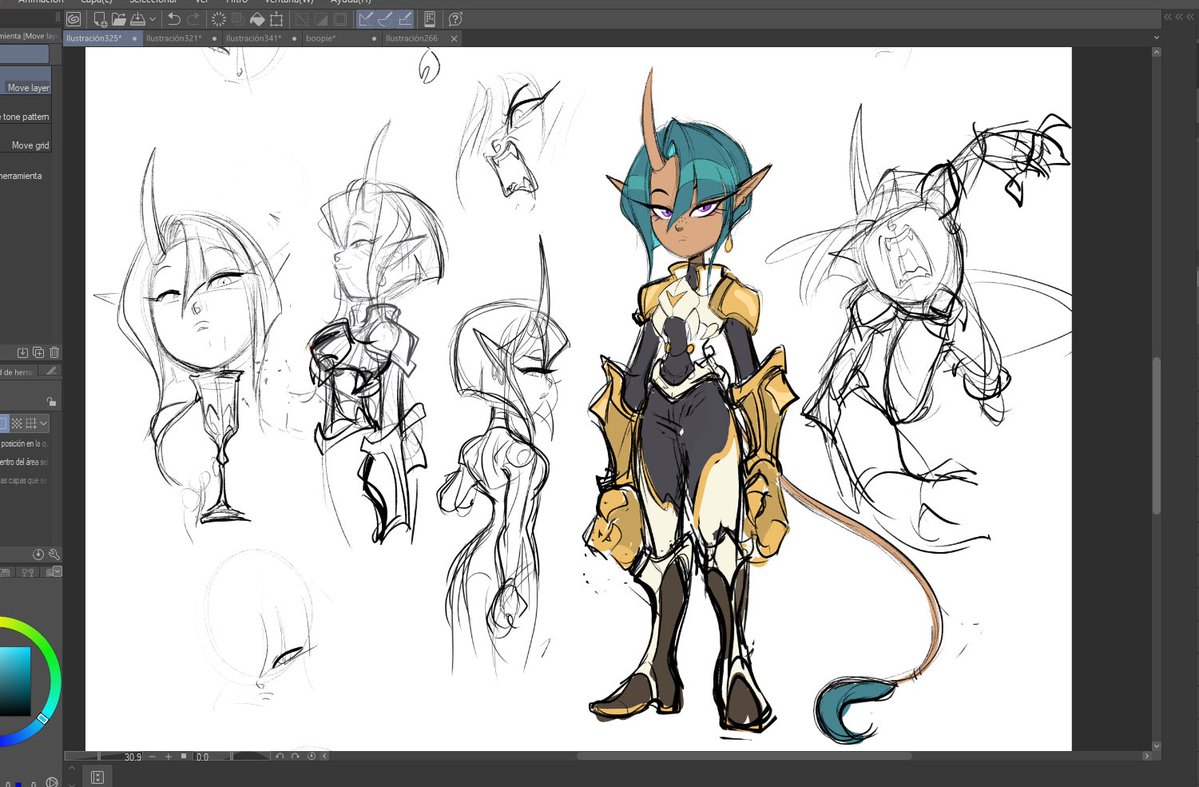The width and height of the screenshot is (1199, 787).
Task: Expand the move target options dropdown
Action: point(44,424)
